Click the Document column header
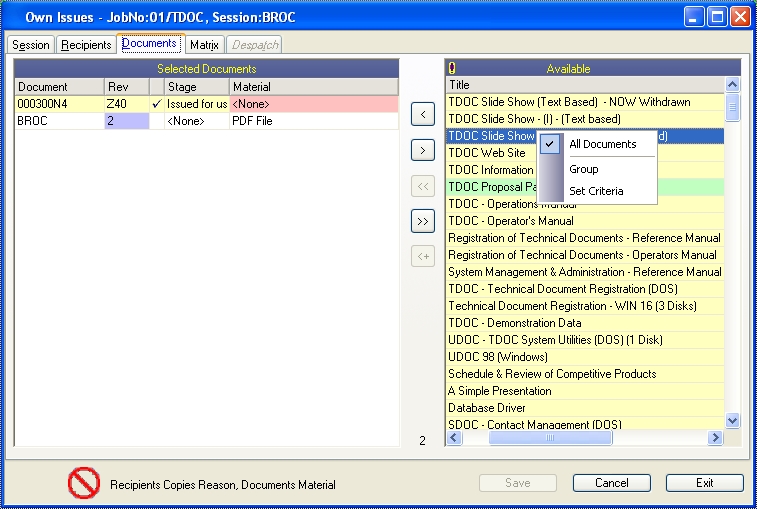Screen dimensions: 757x509 tap(59, 87)
